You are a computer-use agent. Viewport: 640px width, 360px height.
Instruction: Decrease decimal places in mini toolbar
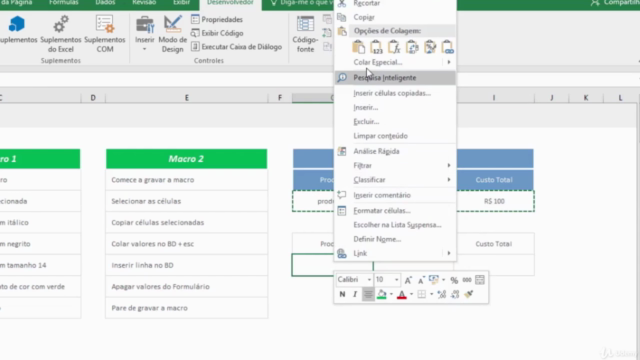coord(455,294)
